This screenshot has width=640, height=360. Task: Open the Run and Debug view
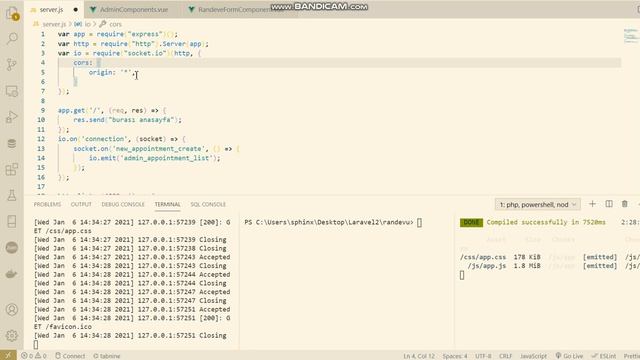(x=12, y=117)
